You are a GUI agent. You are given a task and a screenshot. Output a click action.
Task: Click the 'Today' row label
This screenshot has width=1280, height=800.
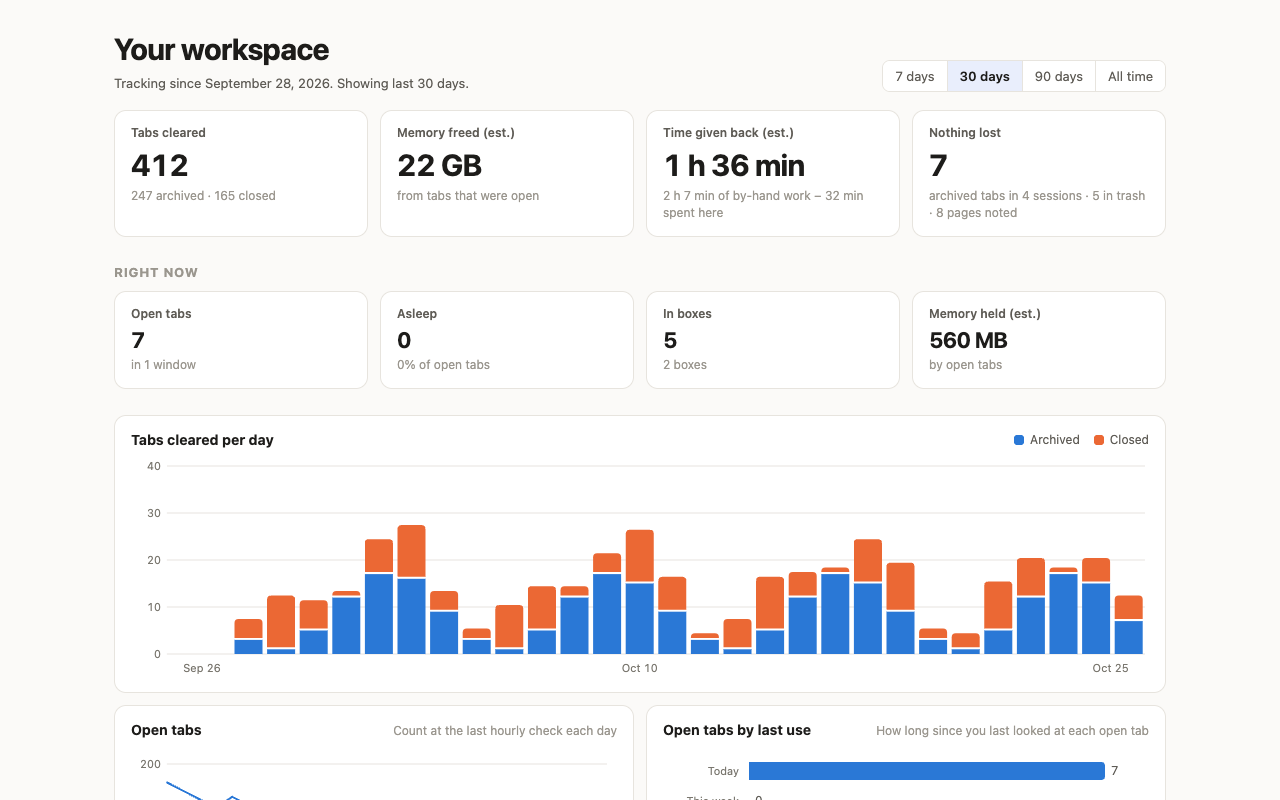point(723,771)
